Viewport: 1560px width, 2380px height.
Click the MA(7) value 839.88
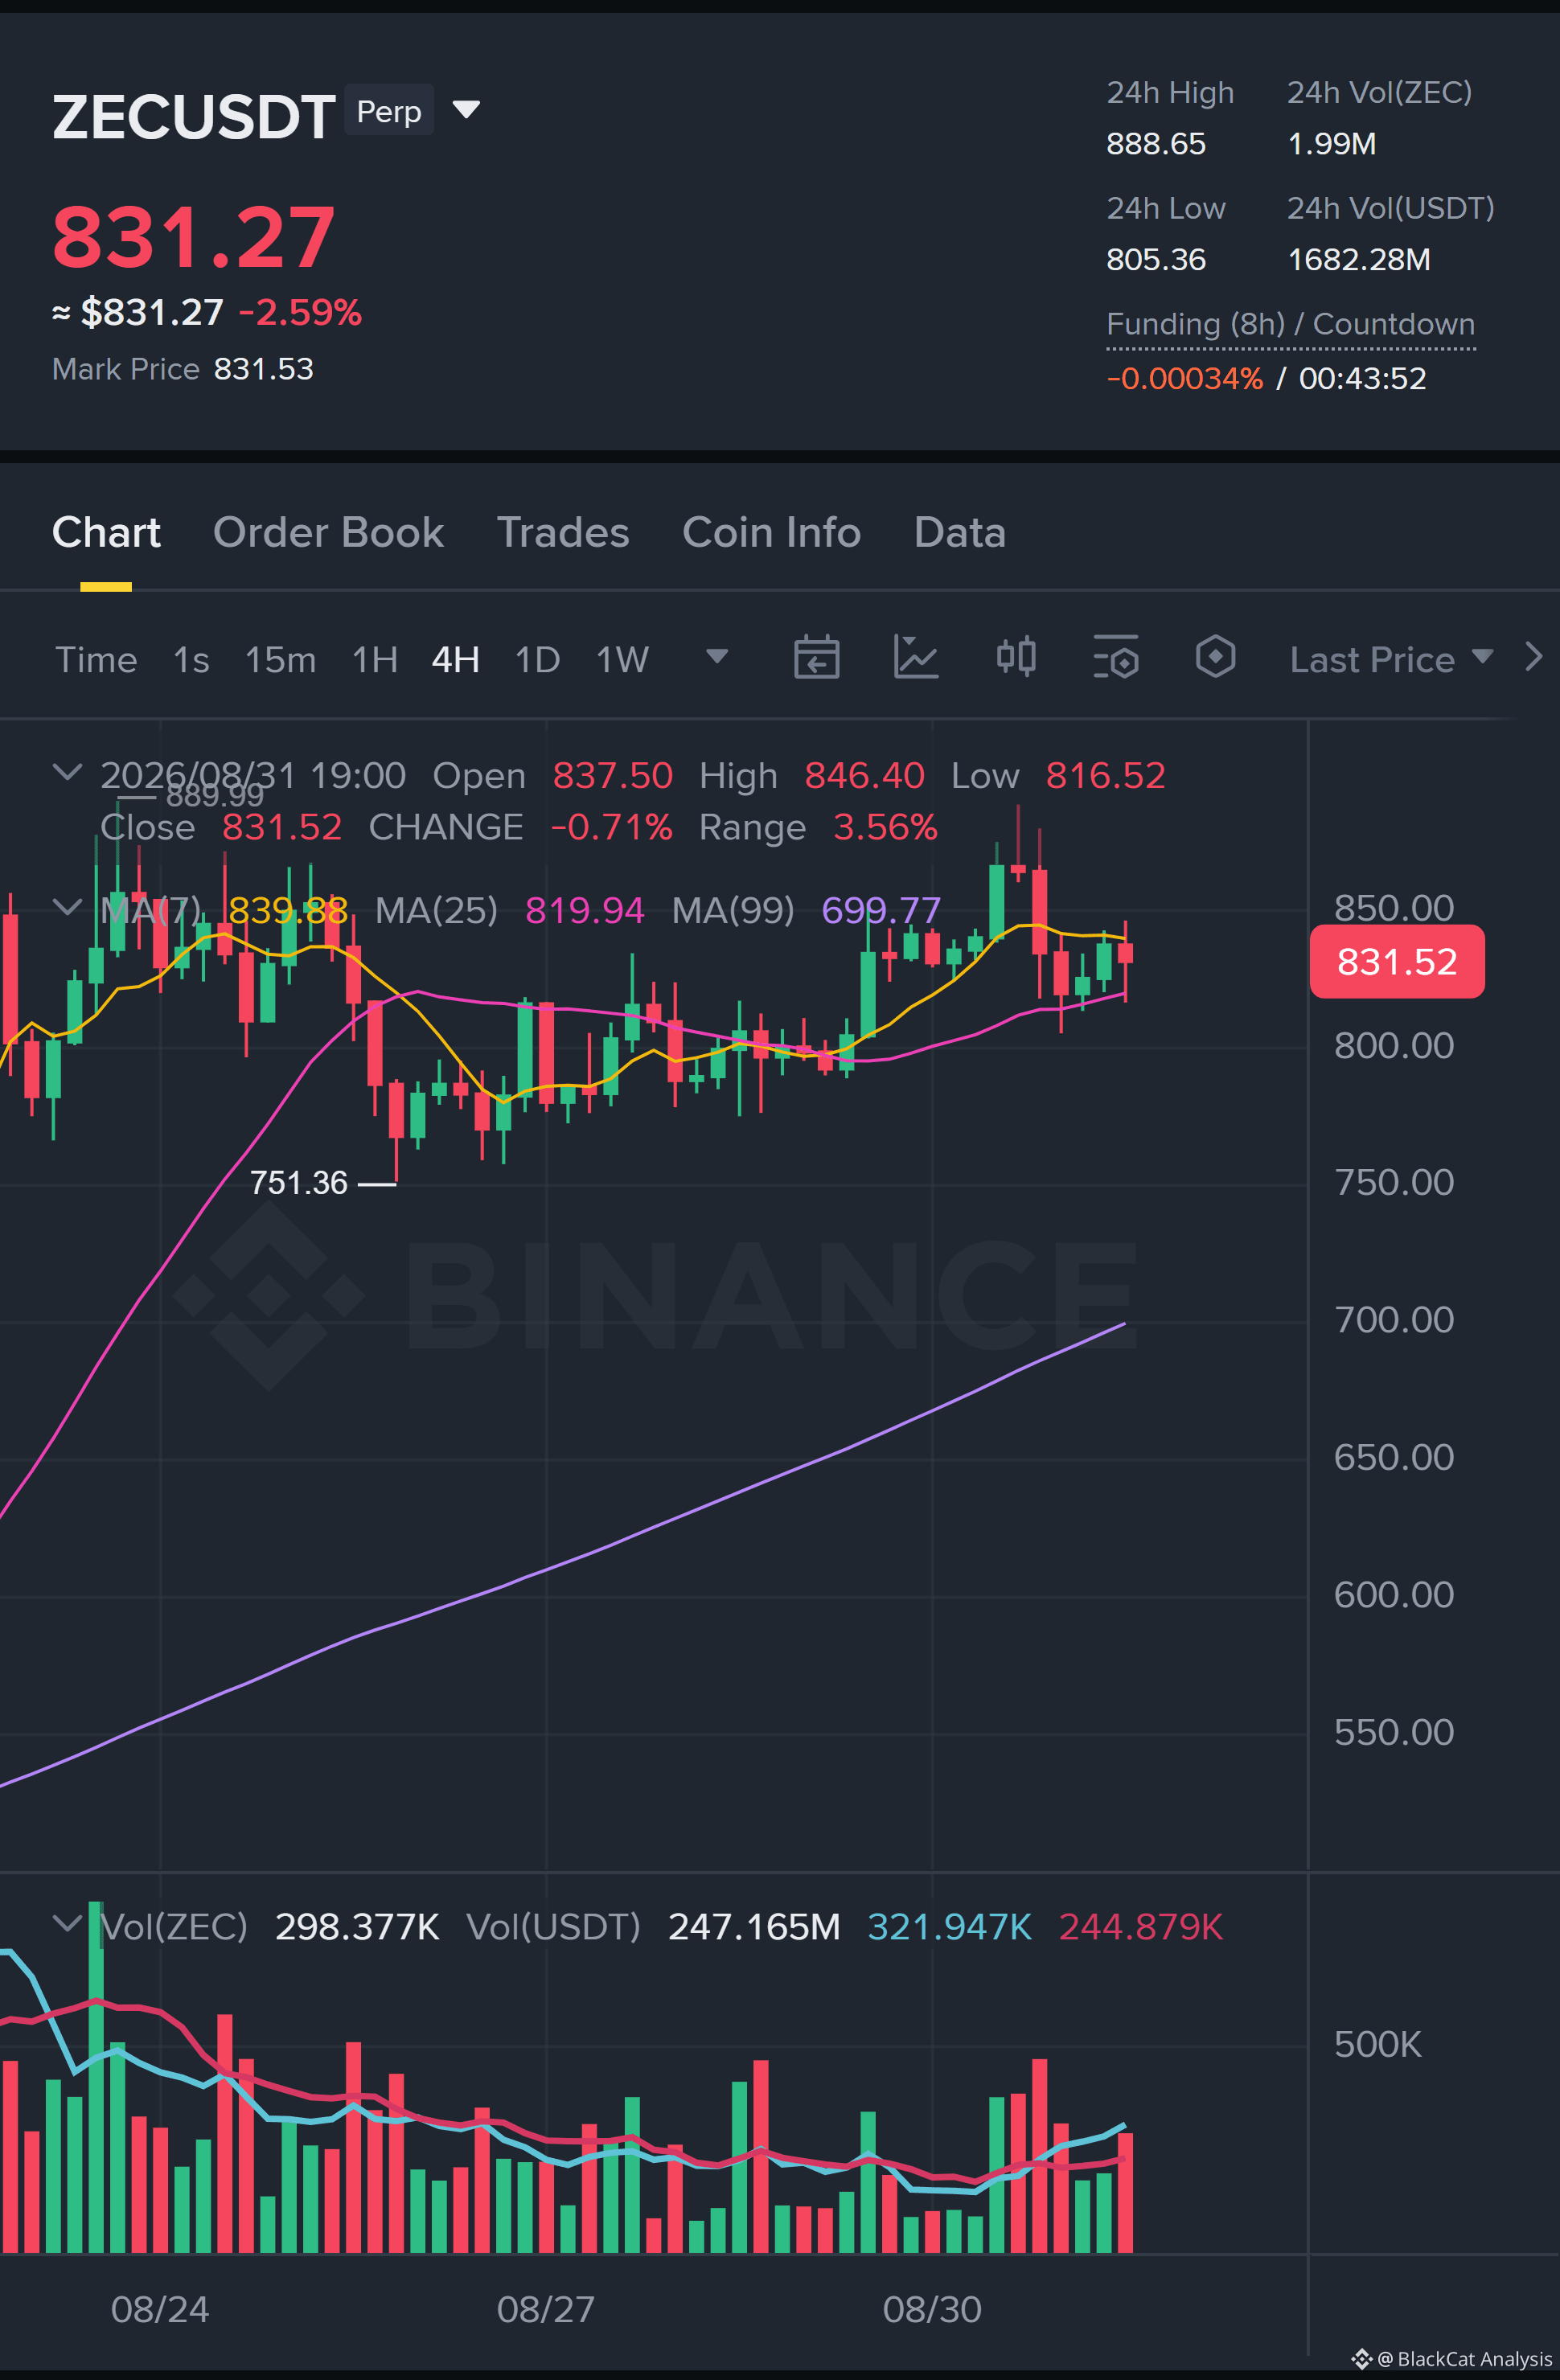pos(288,910)
